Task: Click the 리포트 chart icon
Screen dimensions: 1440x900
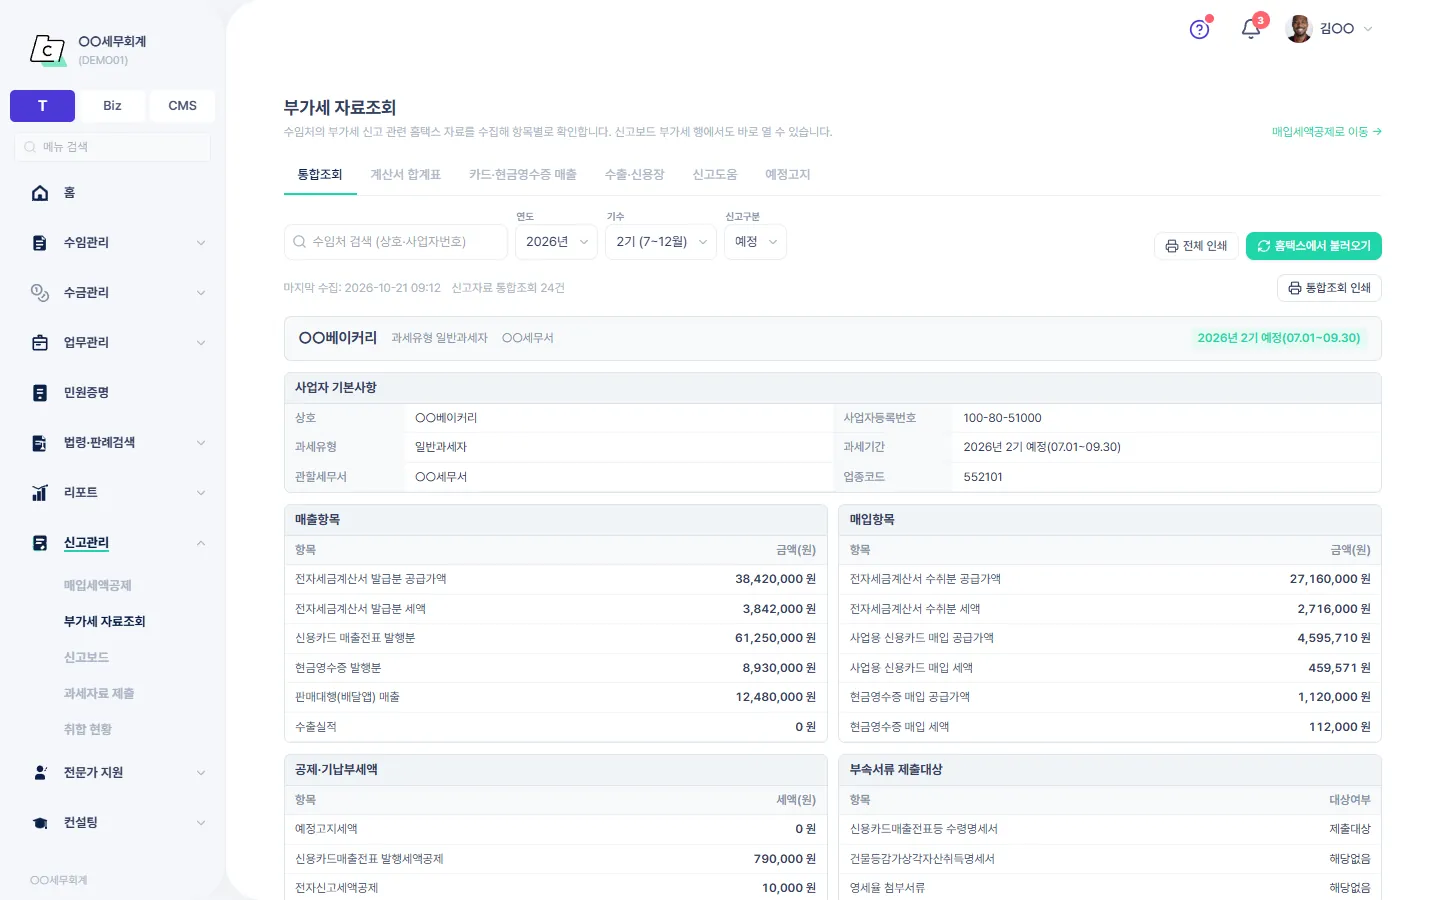Action: [x=40, y=493]
